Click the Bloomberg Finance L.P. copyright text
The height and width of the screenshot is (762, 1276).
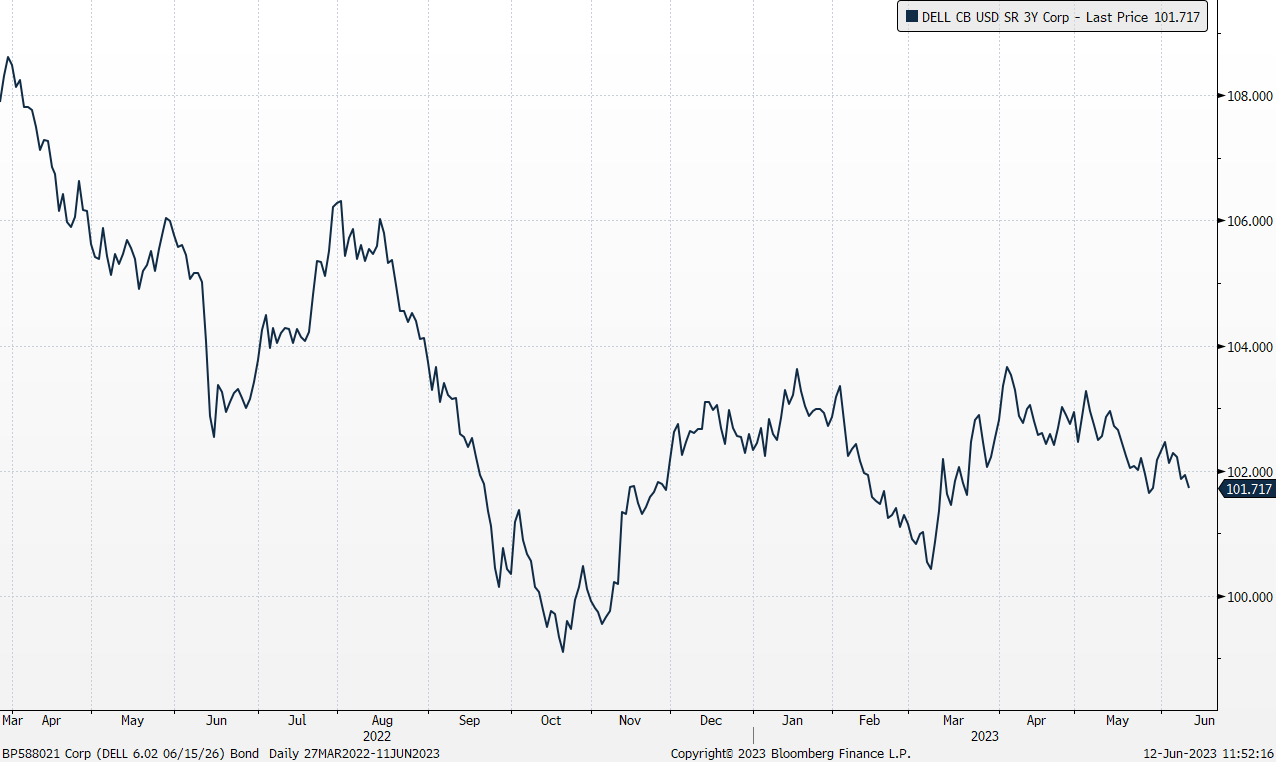coord(790,753)
